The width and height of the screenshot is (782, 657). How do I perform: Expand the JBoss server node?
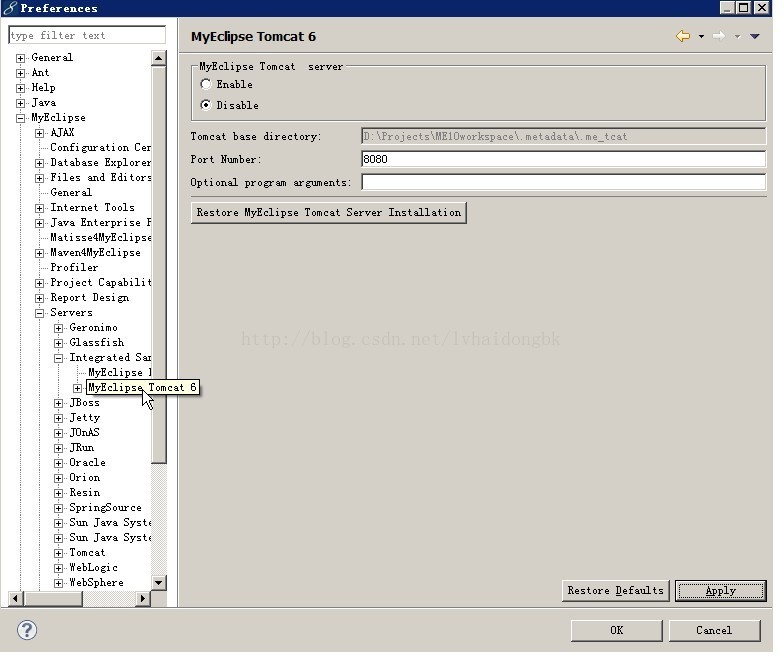[58, 403]
